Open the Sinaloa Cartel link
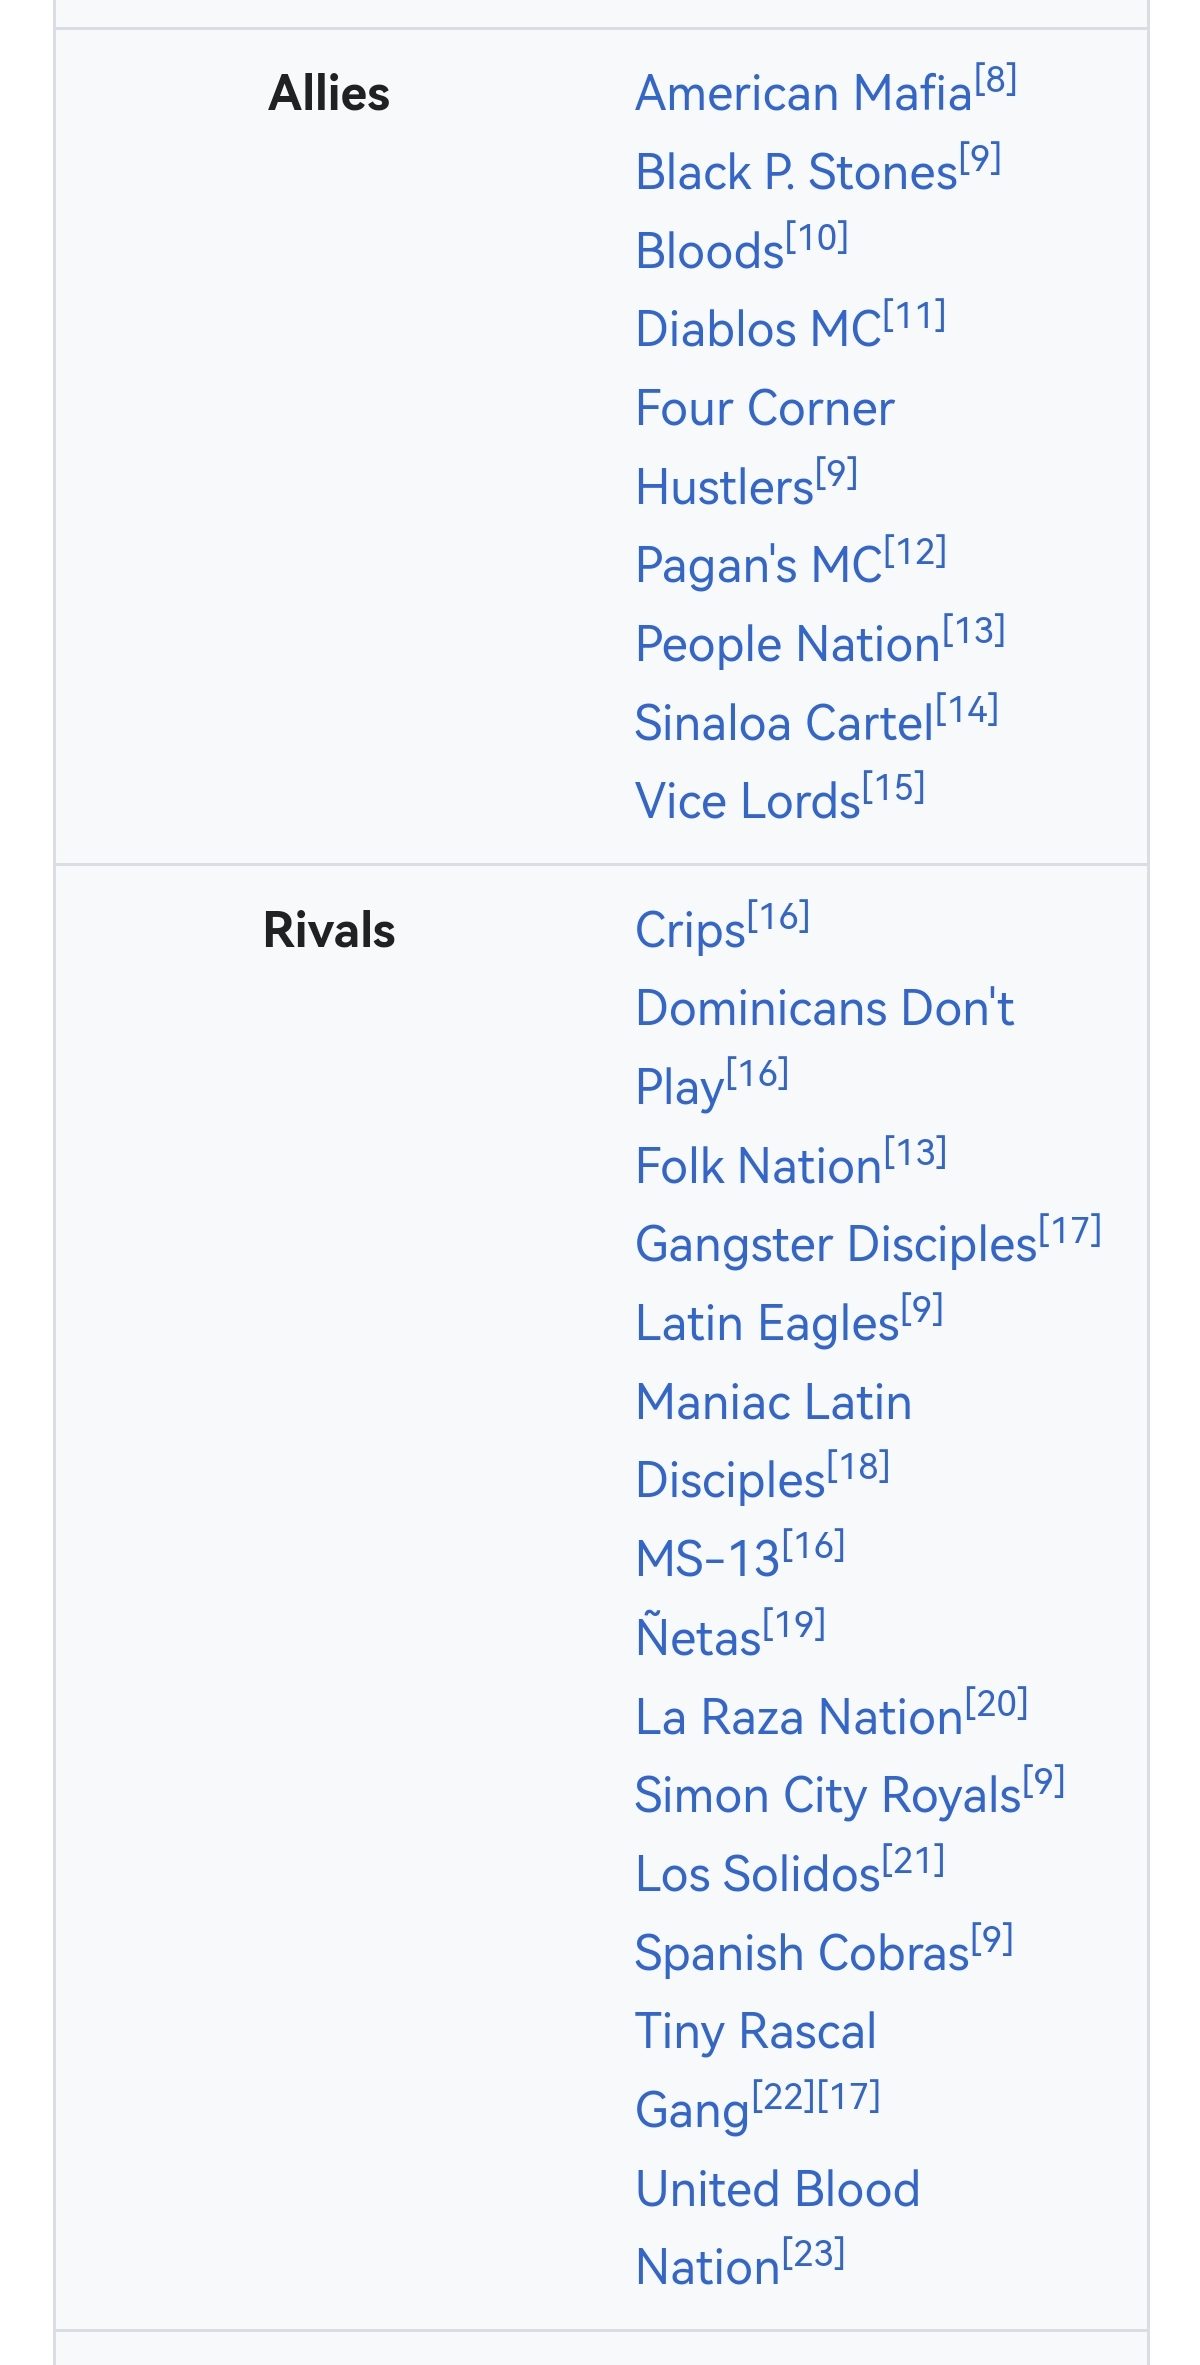Viewport: 1200px width, 2365px height. point(785,723)
